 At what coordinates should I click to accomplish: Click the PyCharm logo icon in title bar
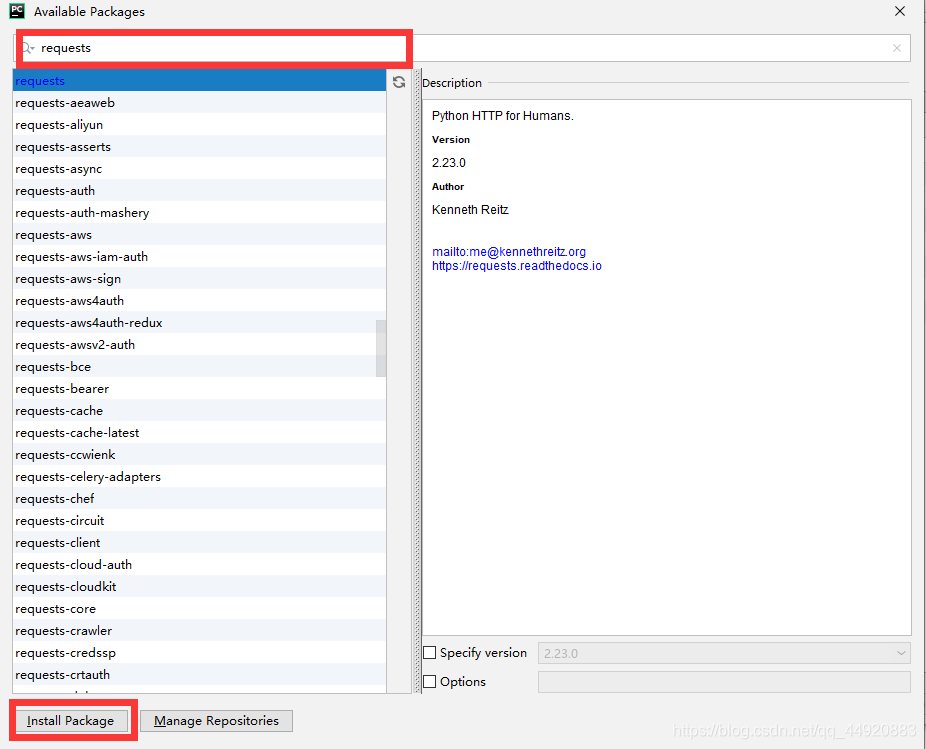pyautogui.click(x=17, y=11)
